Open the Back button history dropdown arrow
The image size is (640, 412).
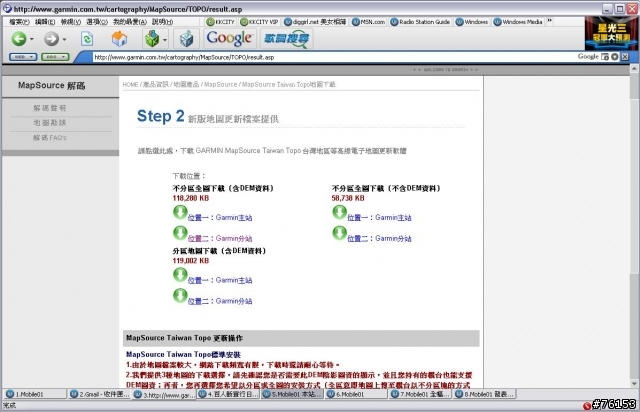pos(31,40)
